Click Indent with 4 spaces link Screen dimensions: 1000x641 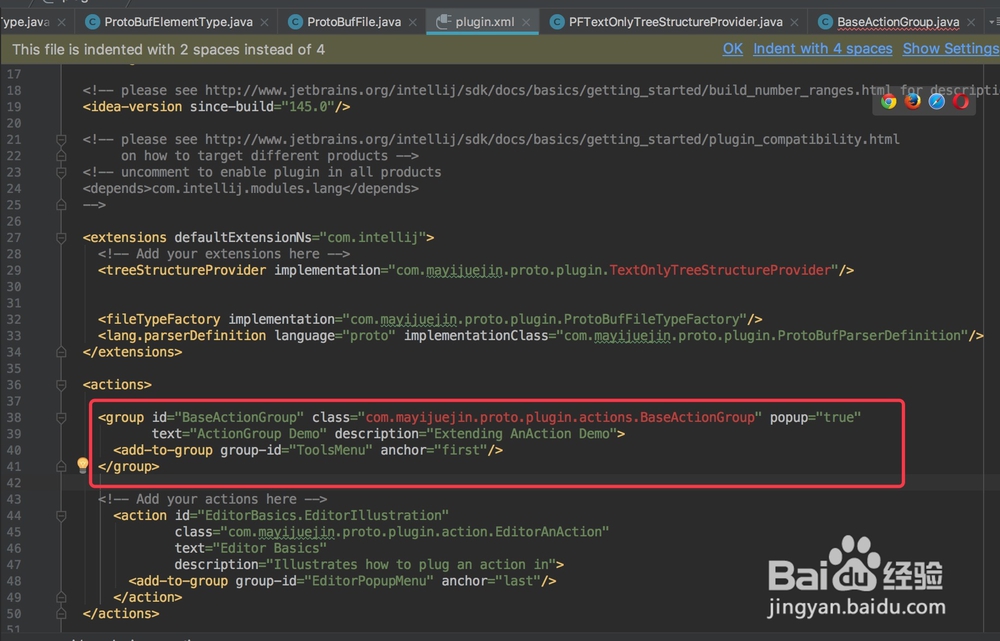(822, 49)
